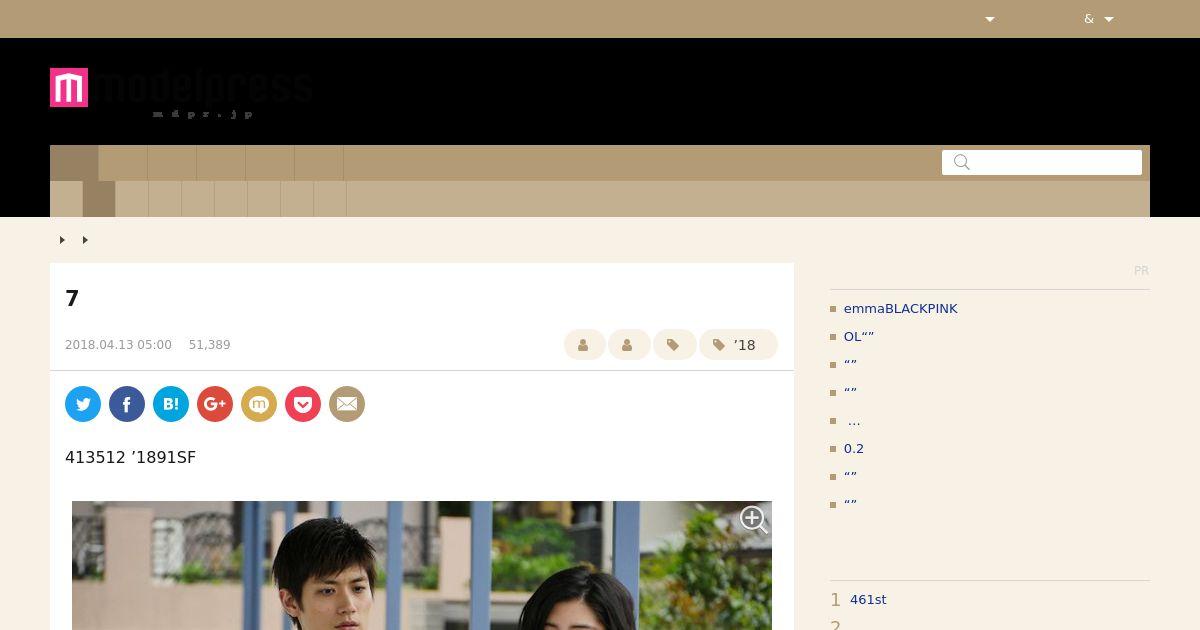Share the article on Google+
The height and width of the screenshot is (630, 1200).
(x=215, y=404)
